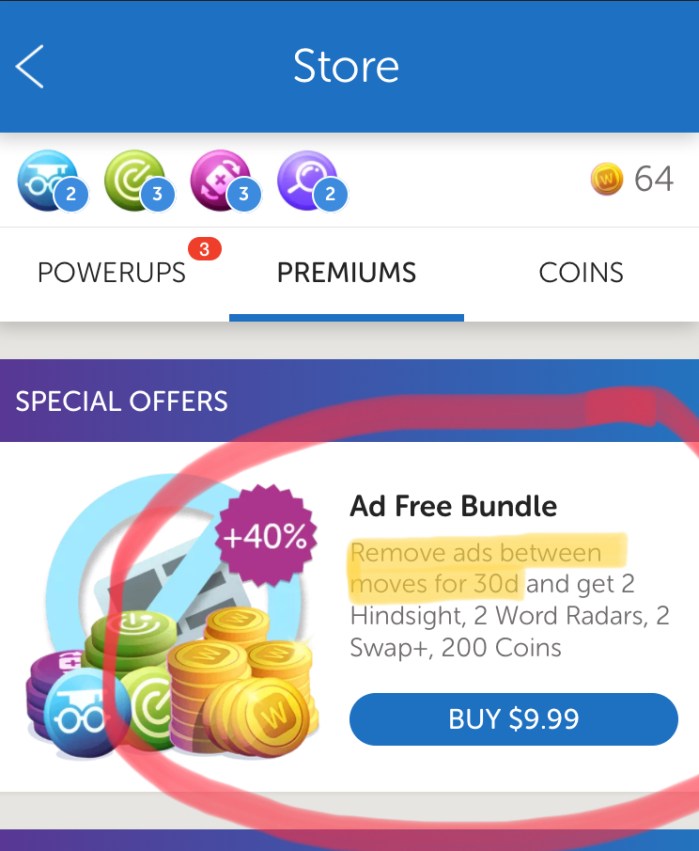Screen dimensions: 699x851
Task: Tap the Word Radar count badge showing 3
Action: click(x=157, y=194)
